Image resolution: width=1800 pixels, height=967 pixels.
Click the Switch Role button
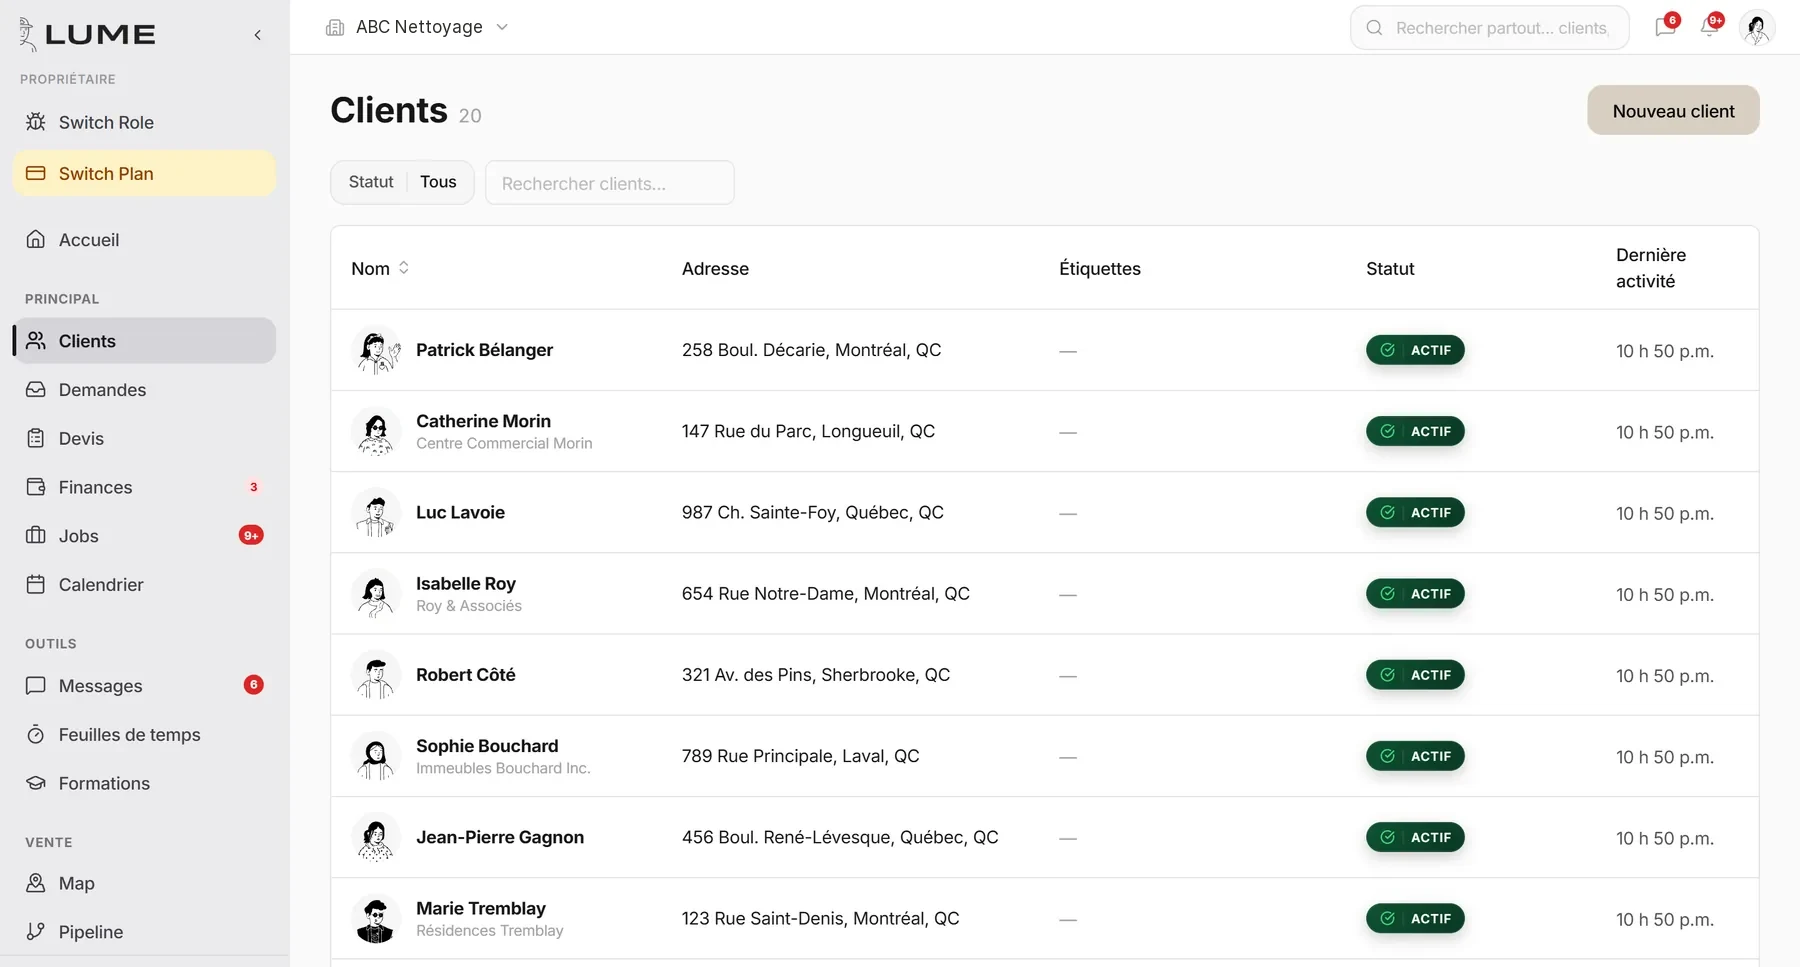pos(144,122)
